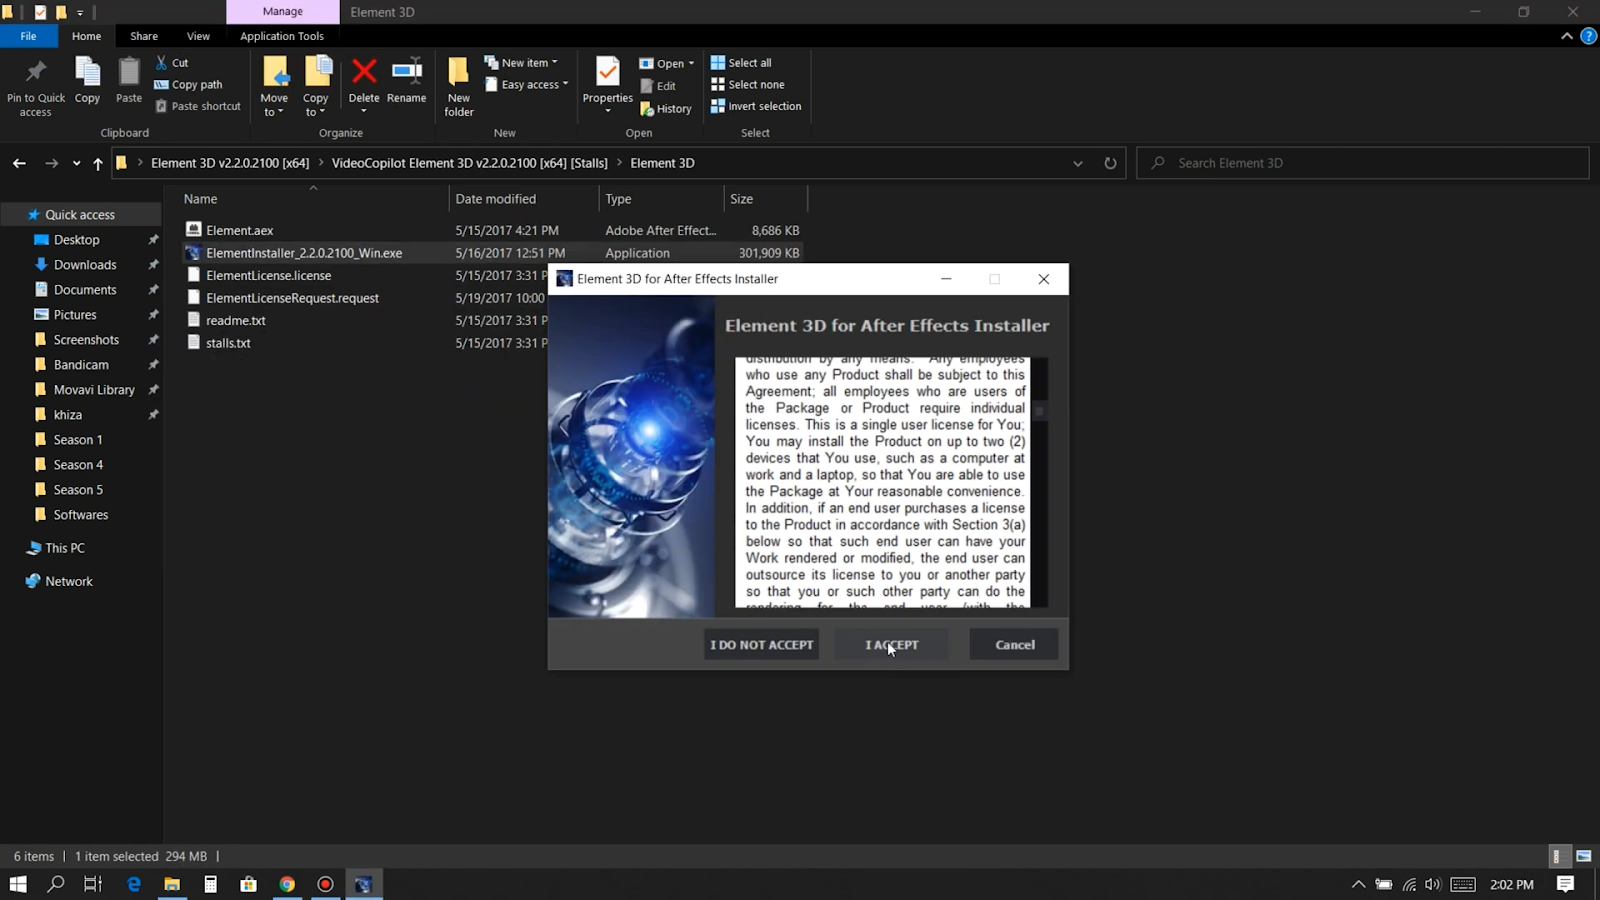Switch to the Home ribbon tab

tap(86, 36)
